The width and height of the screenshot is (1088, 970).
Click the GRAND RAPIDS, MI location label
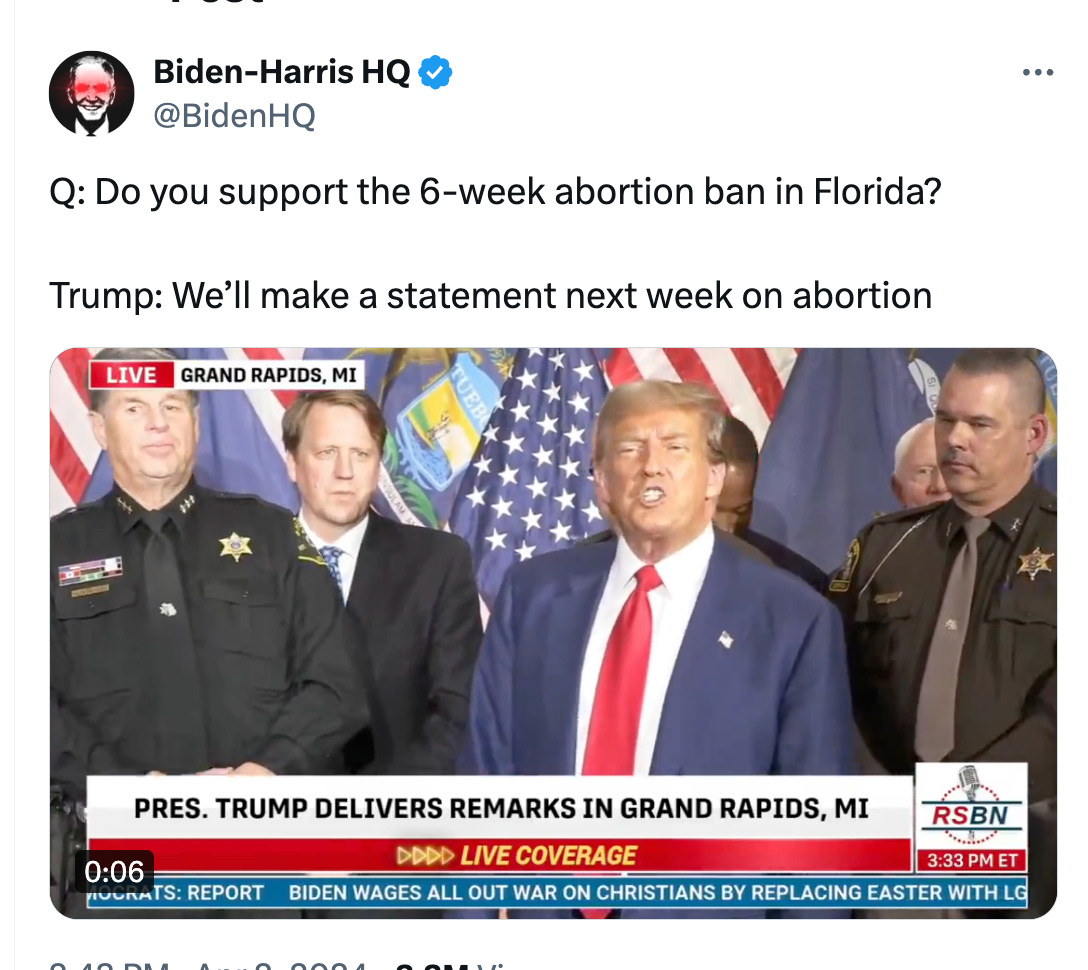(269, 375)
